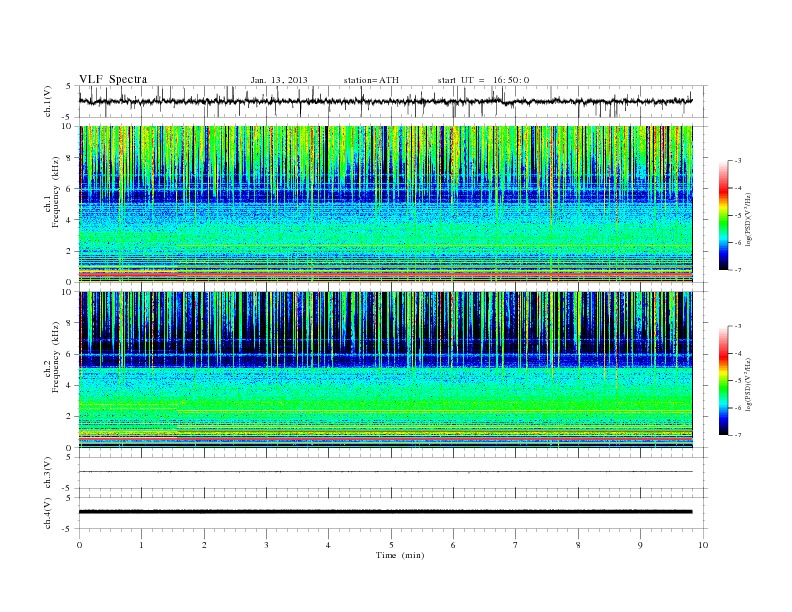Viewport: 792px width, 612px height.
Task: Click the "station=ATH" header label
Action: [371, 80]
